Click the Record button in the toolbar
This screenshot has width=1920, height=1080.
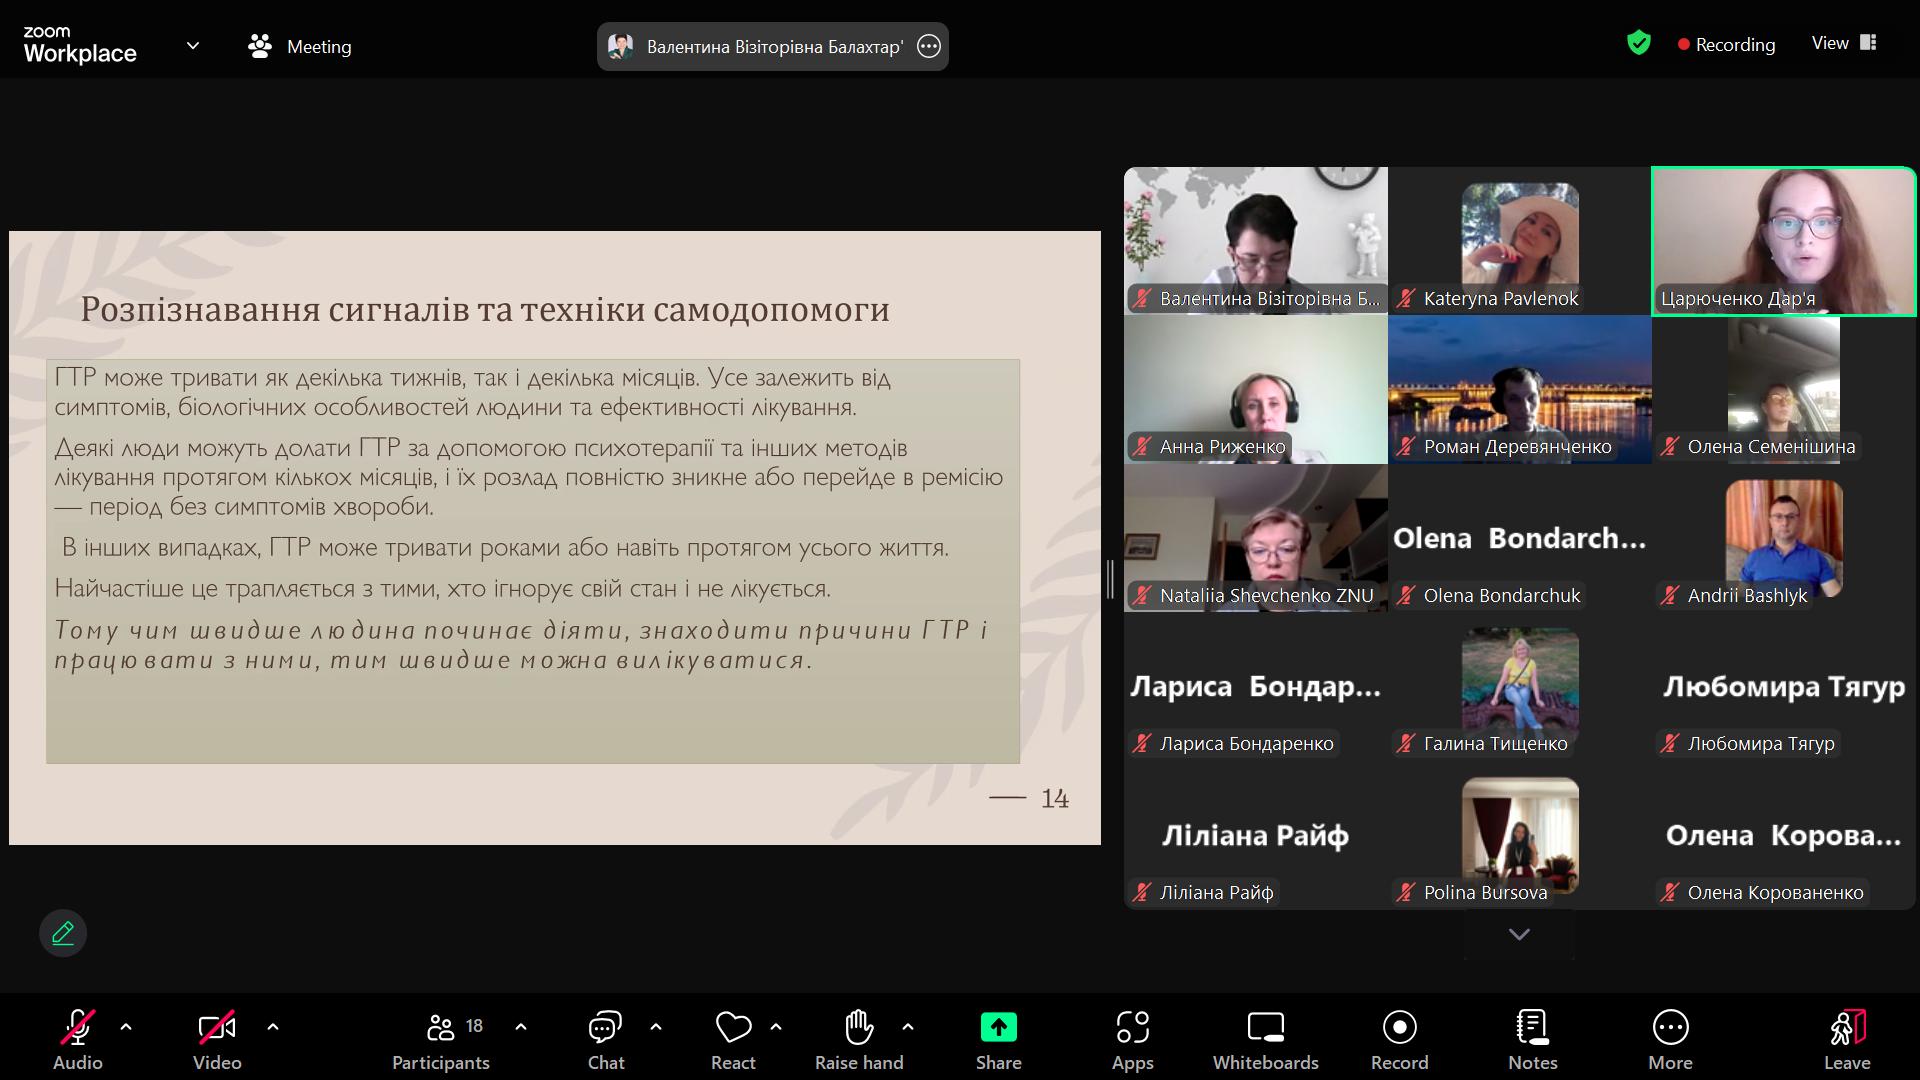(1400, 1041)
